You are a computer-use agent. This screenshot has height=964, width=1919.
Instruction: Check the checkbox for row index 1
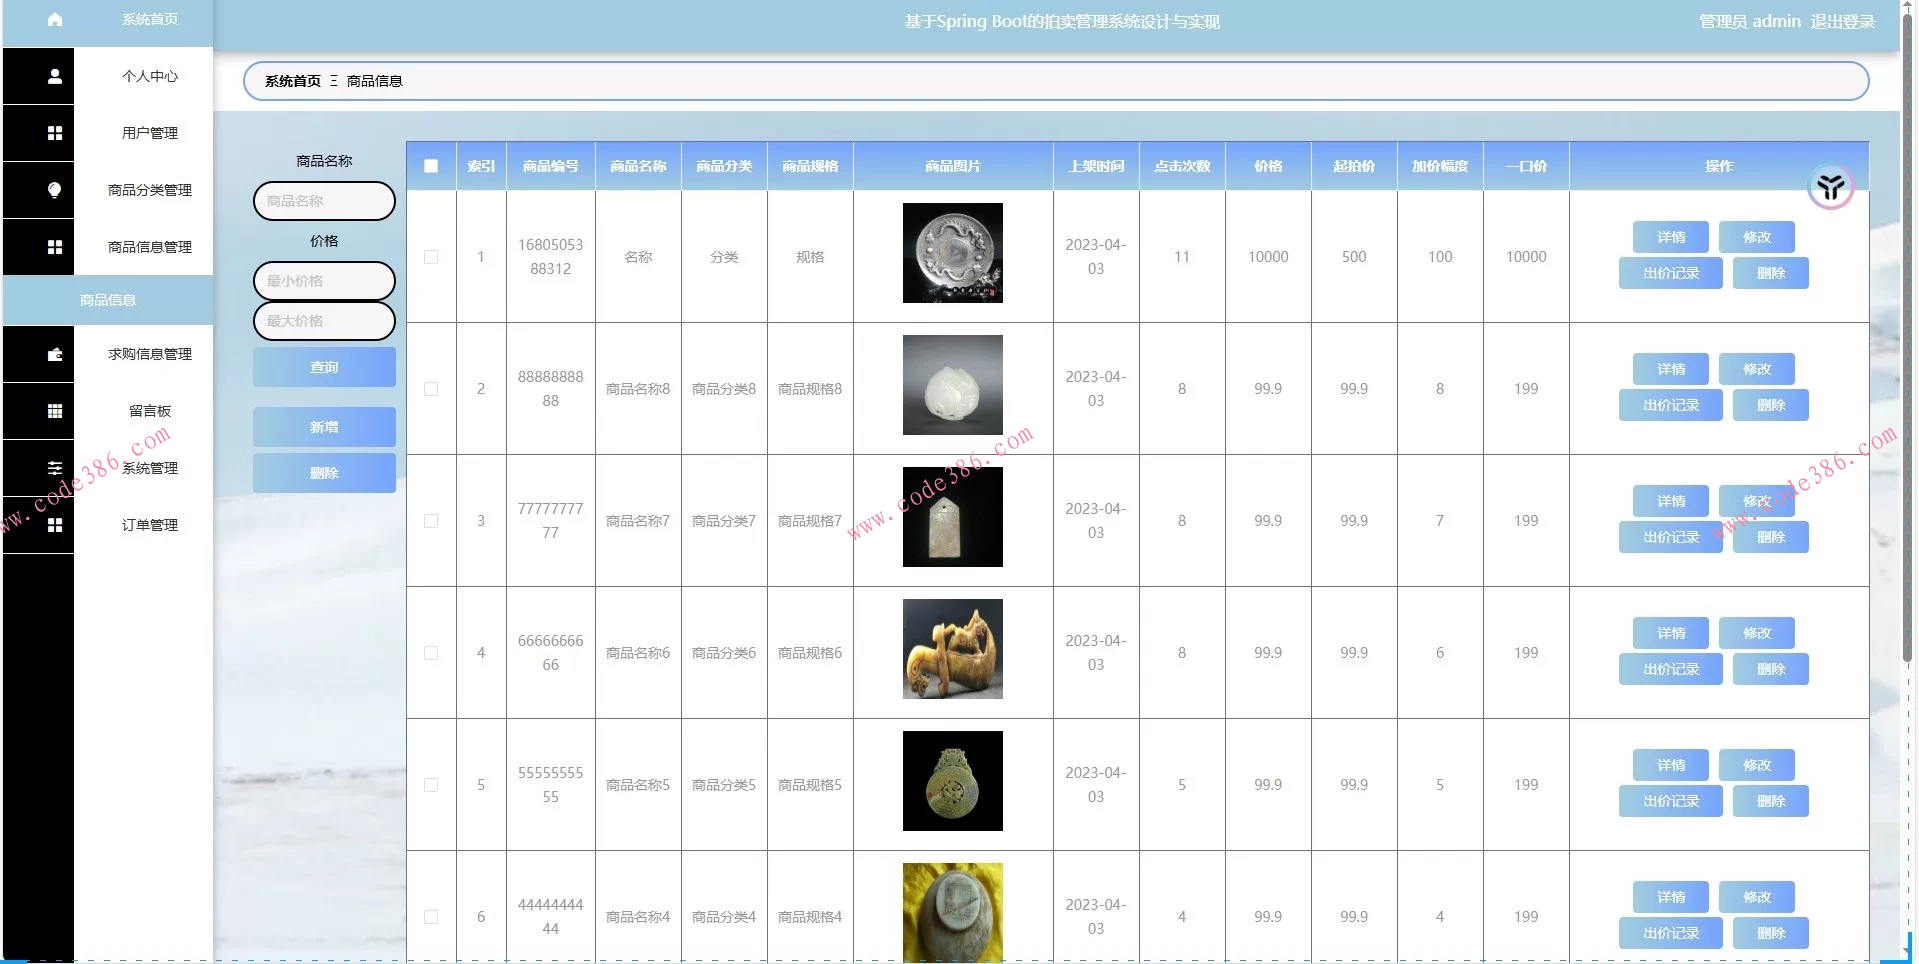[431, 257]
